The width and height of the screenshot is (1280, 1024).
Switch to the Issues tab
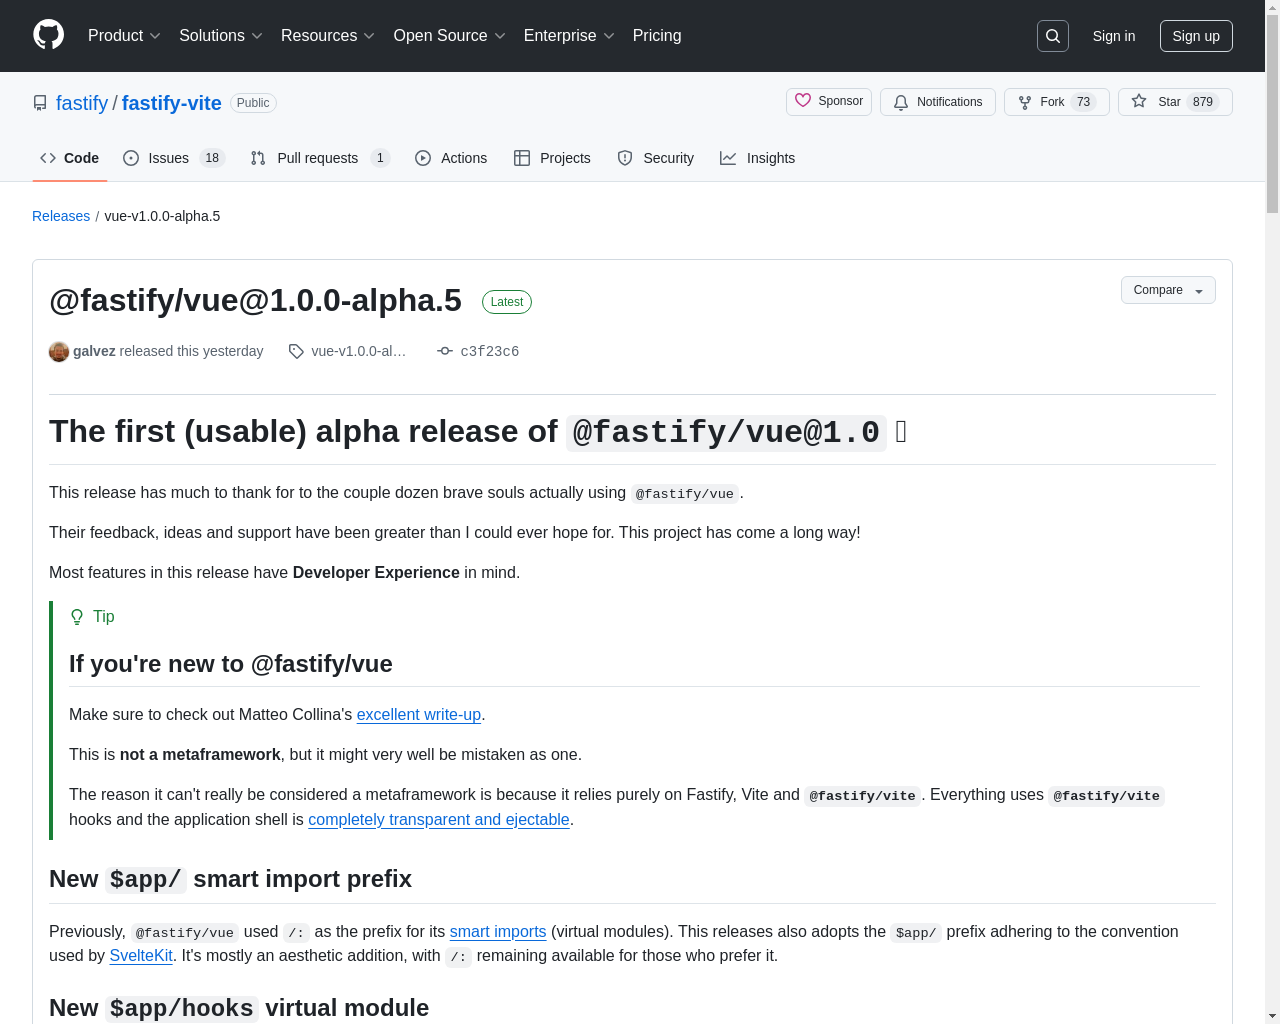(174, 158)
